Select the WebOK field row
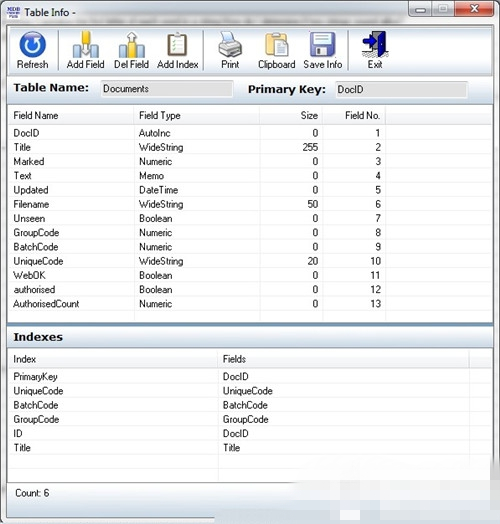Image resolution: width=500 pixels, height=524 pixels. coord(249,275)
